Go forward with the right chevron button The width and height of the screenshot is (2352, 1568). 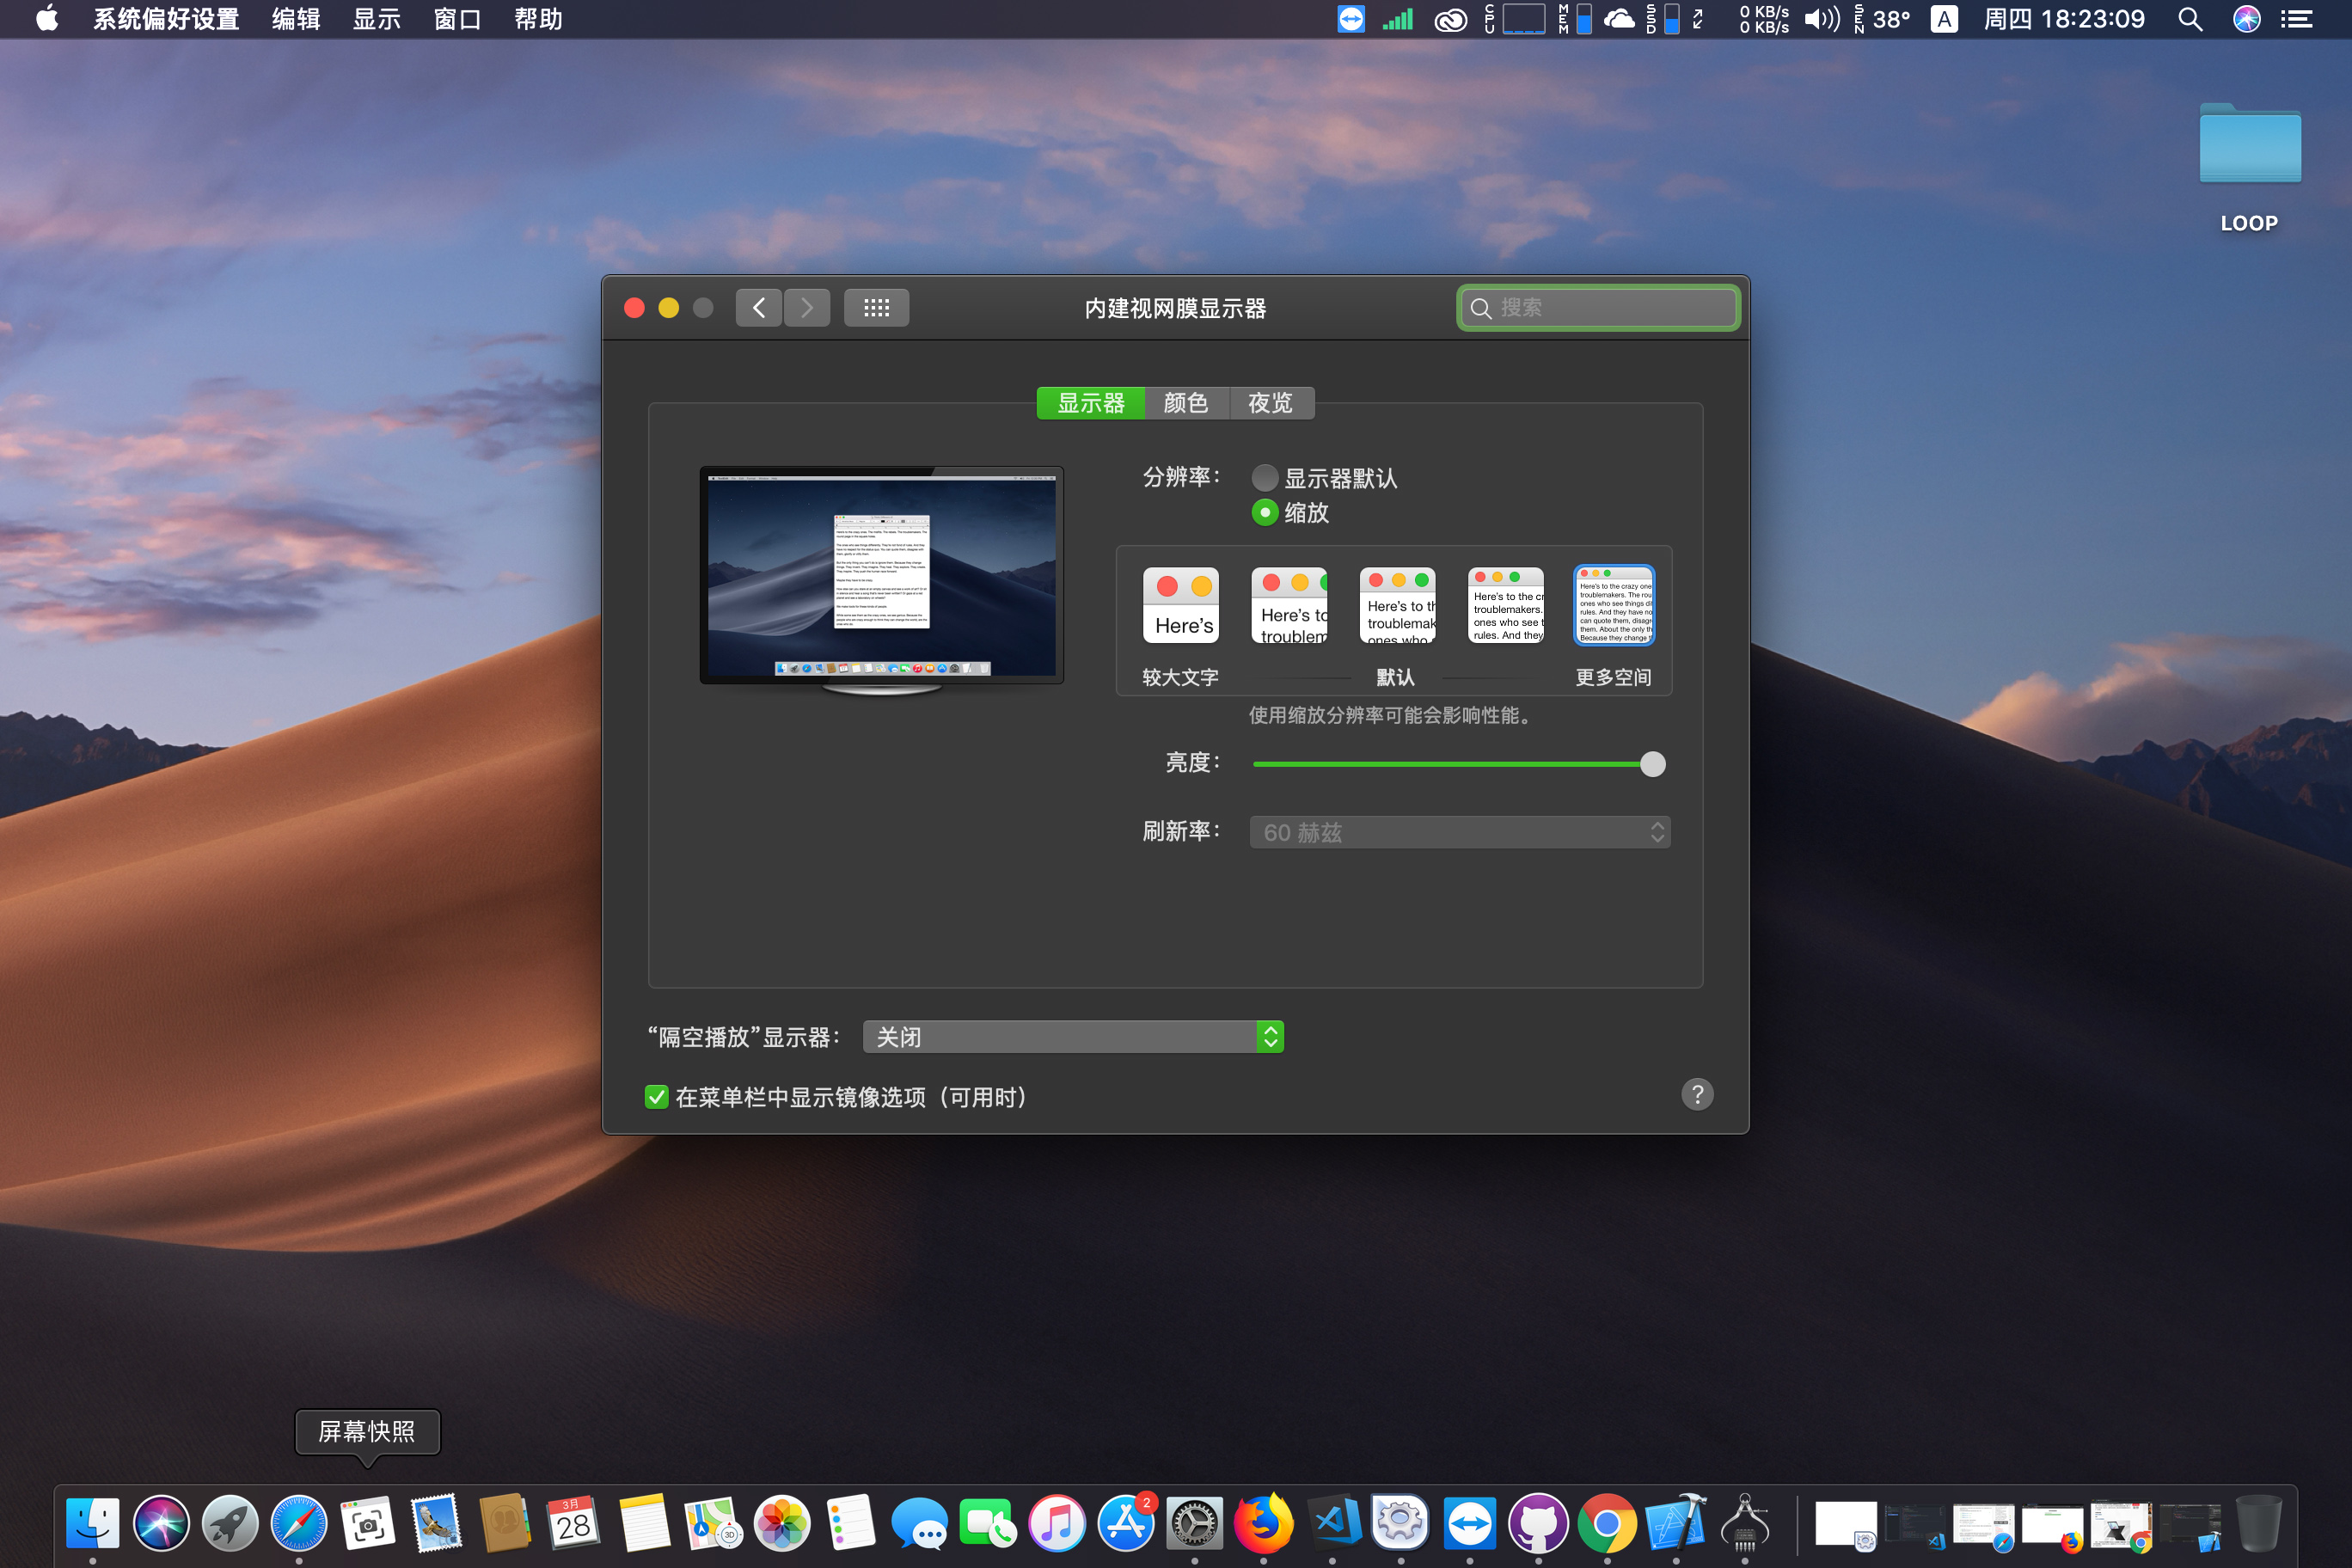807,308
